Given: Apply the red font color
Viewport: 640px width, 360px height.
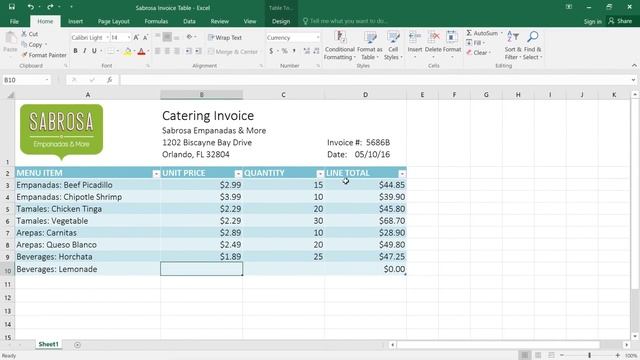Looking at the screenshot, I should tap(141, 51).
